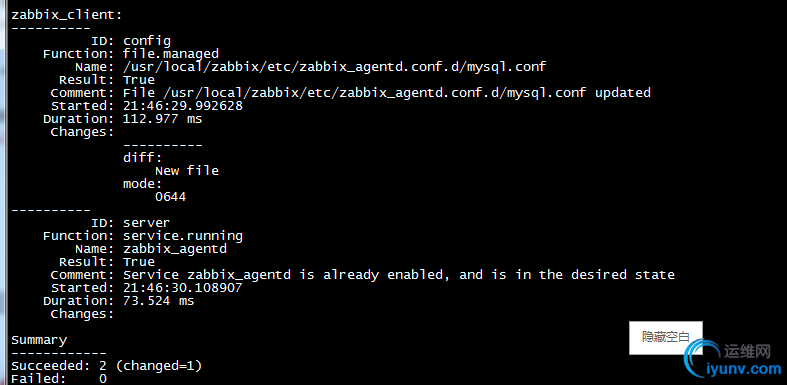
Task: Click the file.managed function value
Action: tap(171, 54)
